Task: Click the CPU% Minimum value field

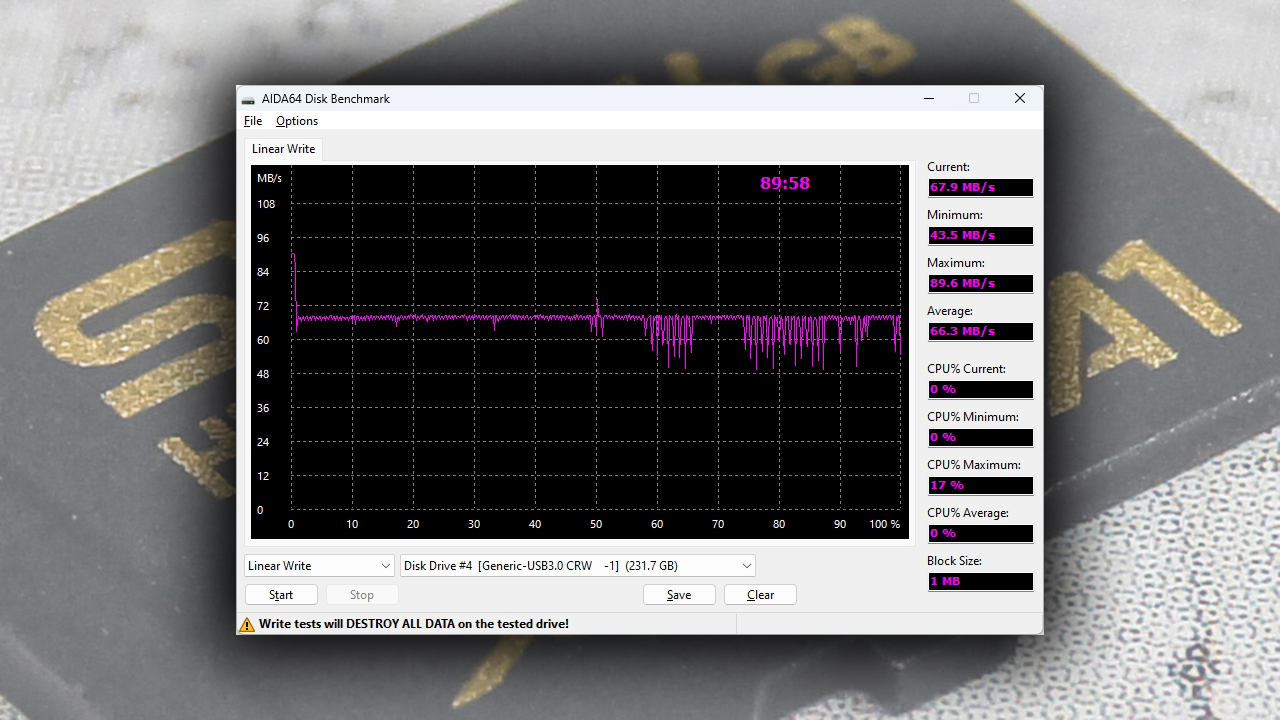Action: tap(980, 437)
